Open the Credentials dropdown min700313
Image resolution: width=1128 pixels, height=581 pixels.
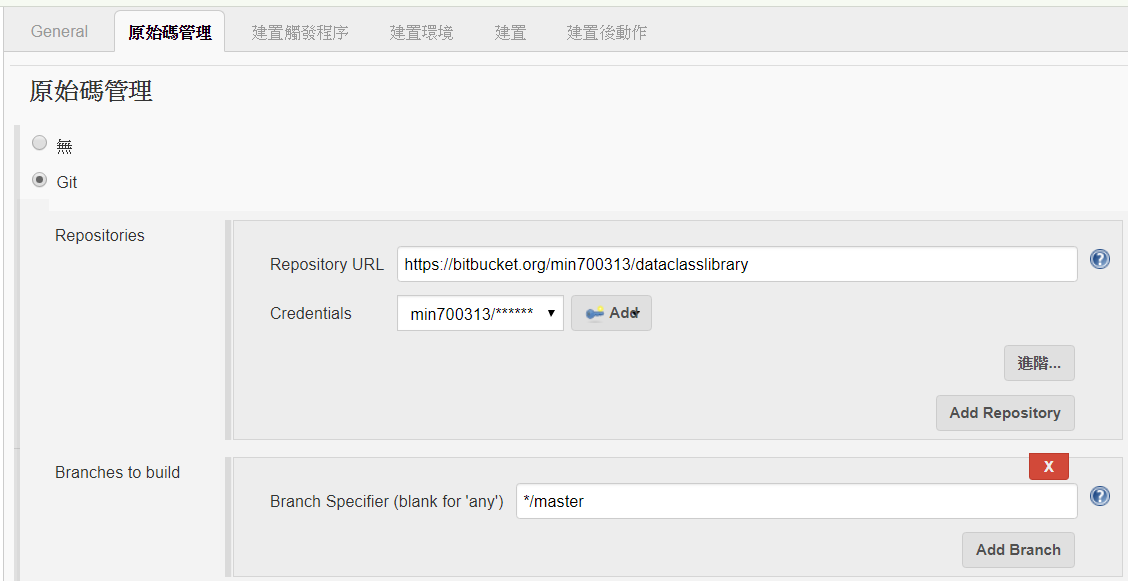click(480, 314)
